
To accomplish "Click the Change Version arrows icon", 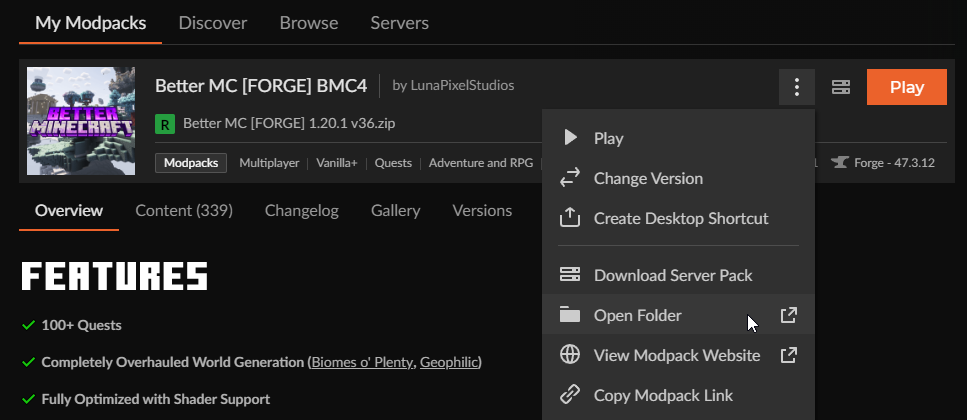I will (x=570, y=178).
